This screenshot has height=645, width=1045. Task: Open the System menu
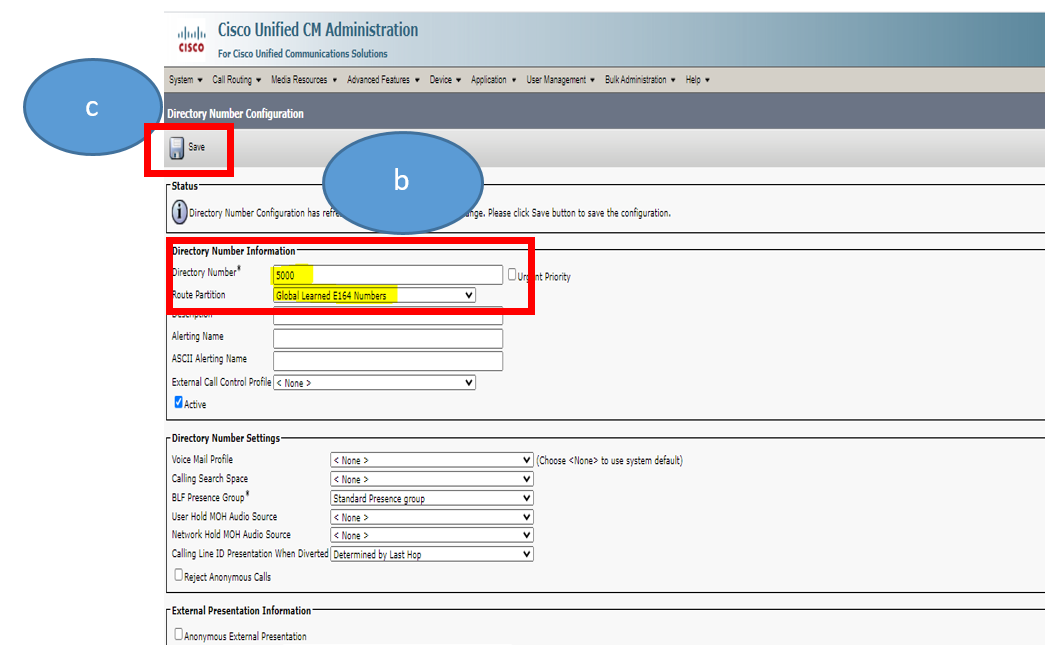(x=185, y=79)
